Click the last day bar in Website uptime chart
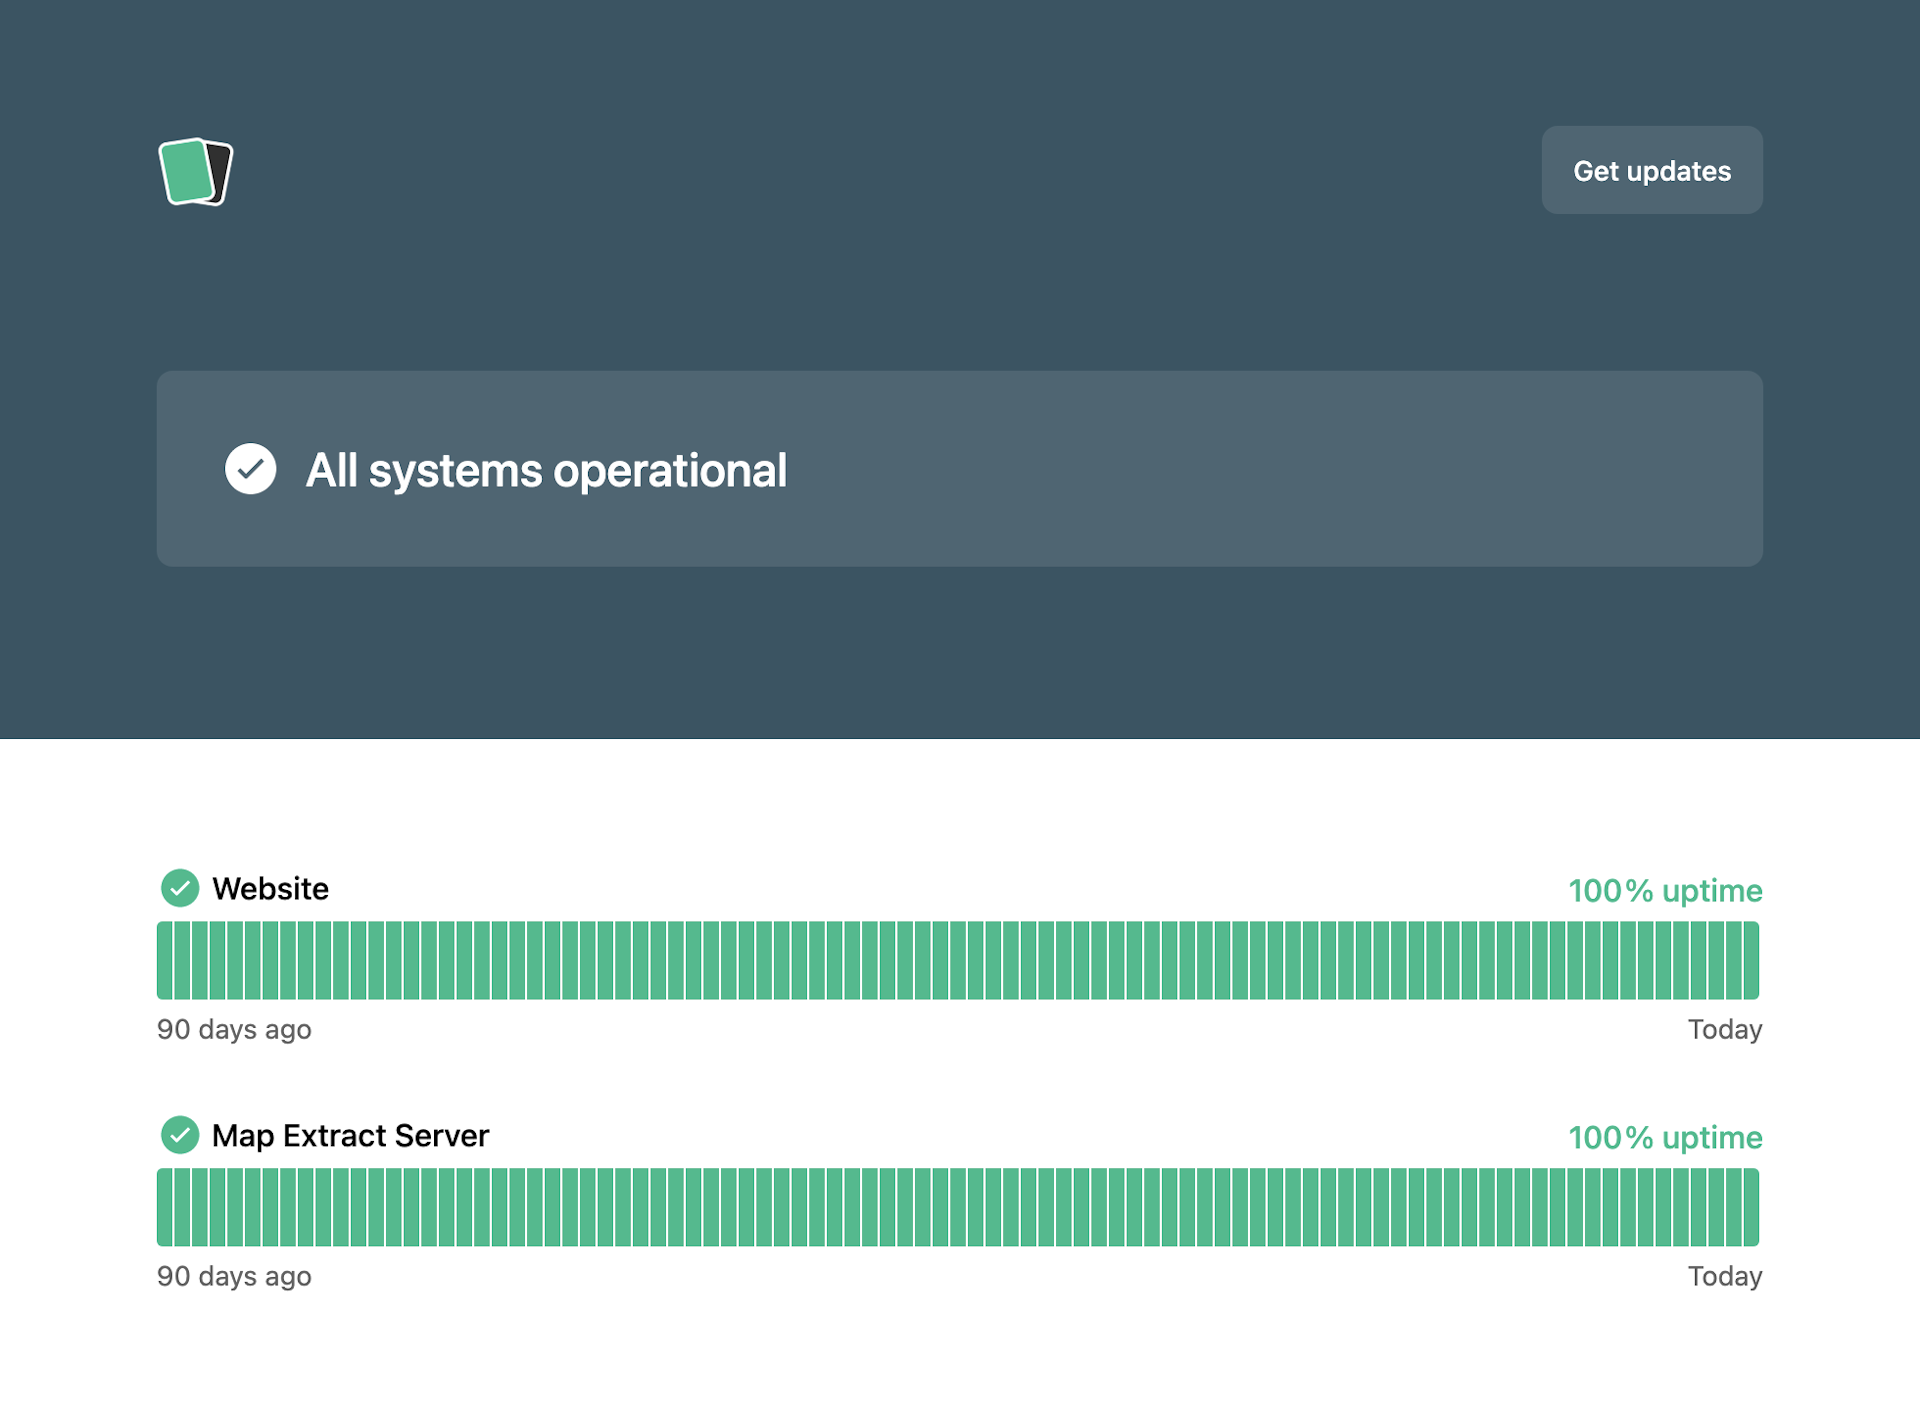 point(1751,960)
